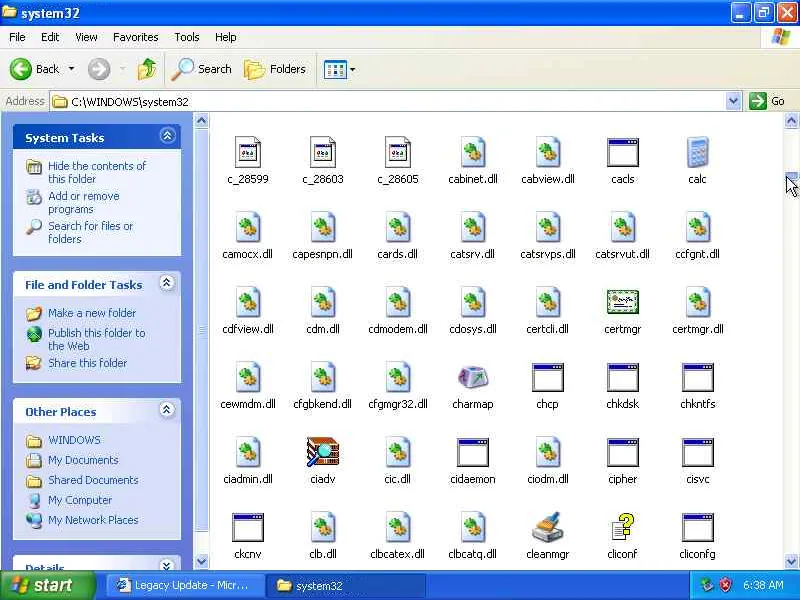Select the chkntfs executable icon
The width and height of the screenshot is (800, 600).
point(697,378)
